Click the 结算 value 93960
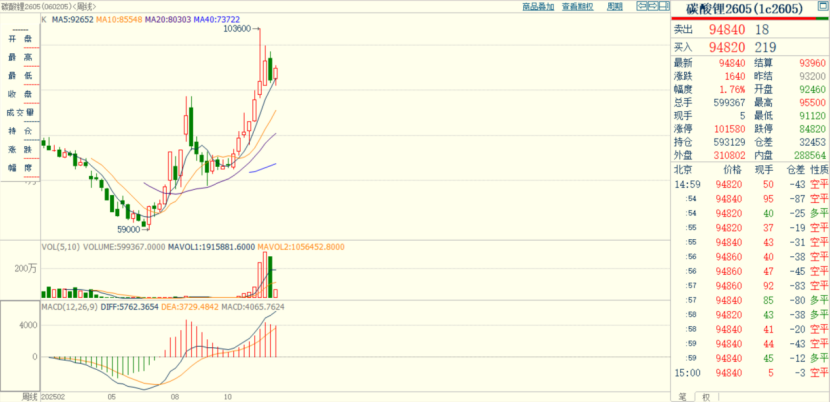 pos(812,63)
